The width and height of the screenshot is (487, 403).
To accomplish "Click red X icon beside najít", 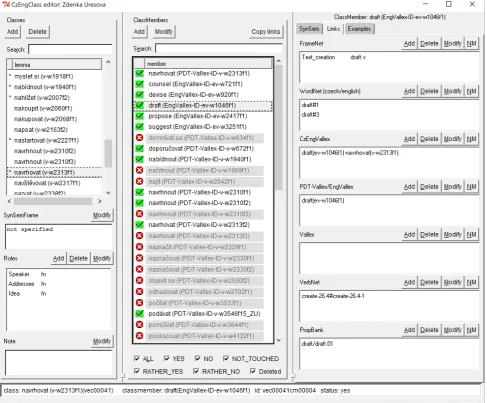I will pyautogui.click(x=139, y=181).
